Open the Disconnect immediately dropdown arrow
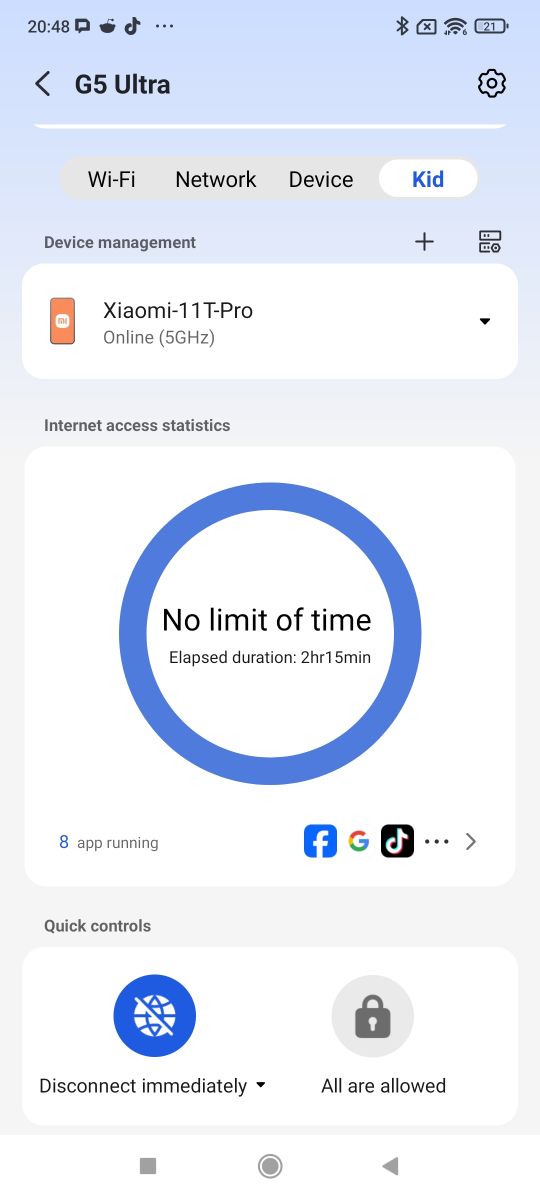Screen dimensions: 540x1200 261,1085
